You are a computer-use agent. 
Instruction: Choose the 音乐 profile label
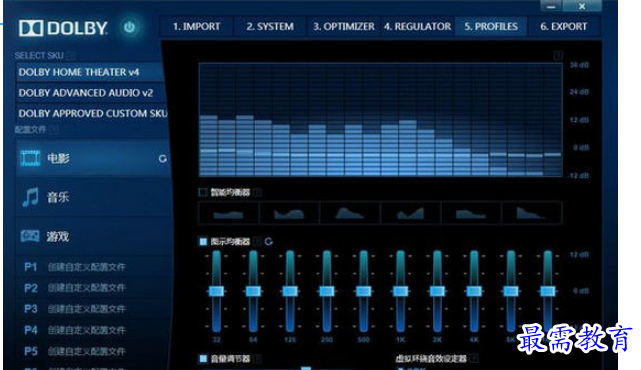pyautogui.click(x=58, y=197)
